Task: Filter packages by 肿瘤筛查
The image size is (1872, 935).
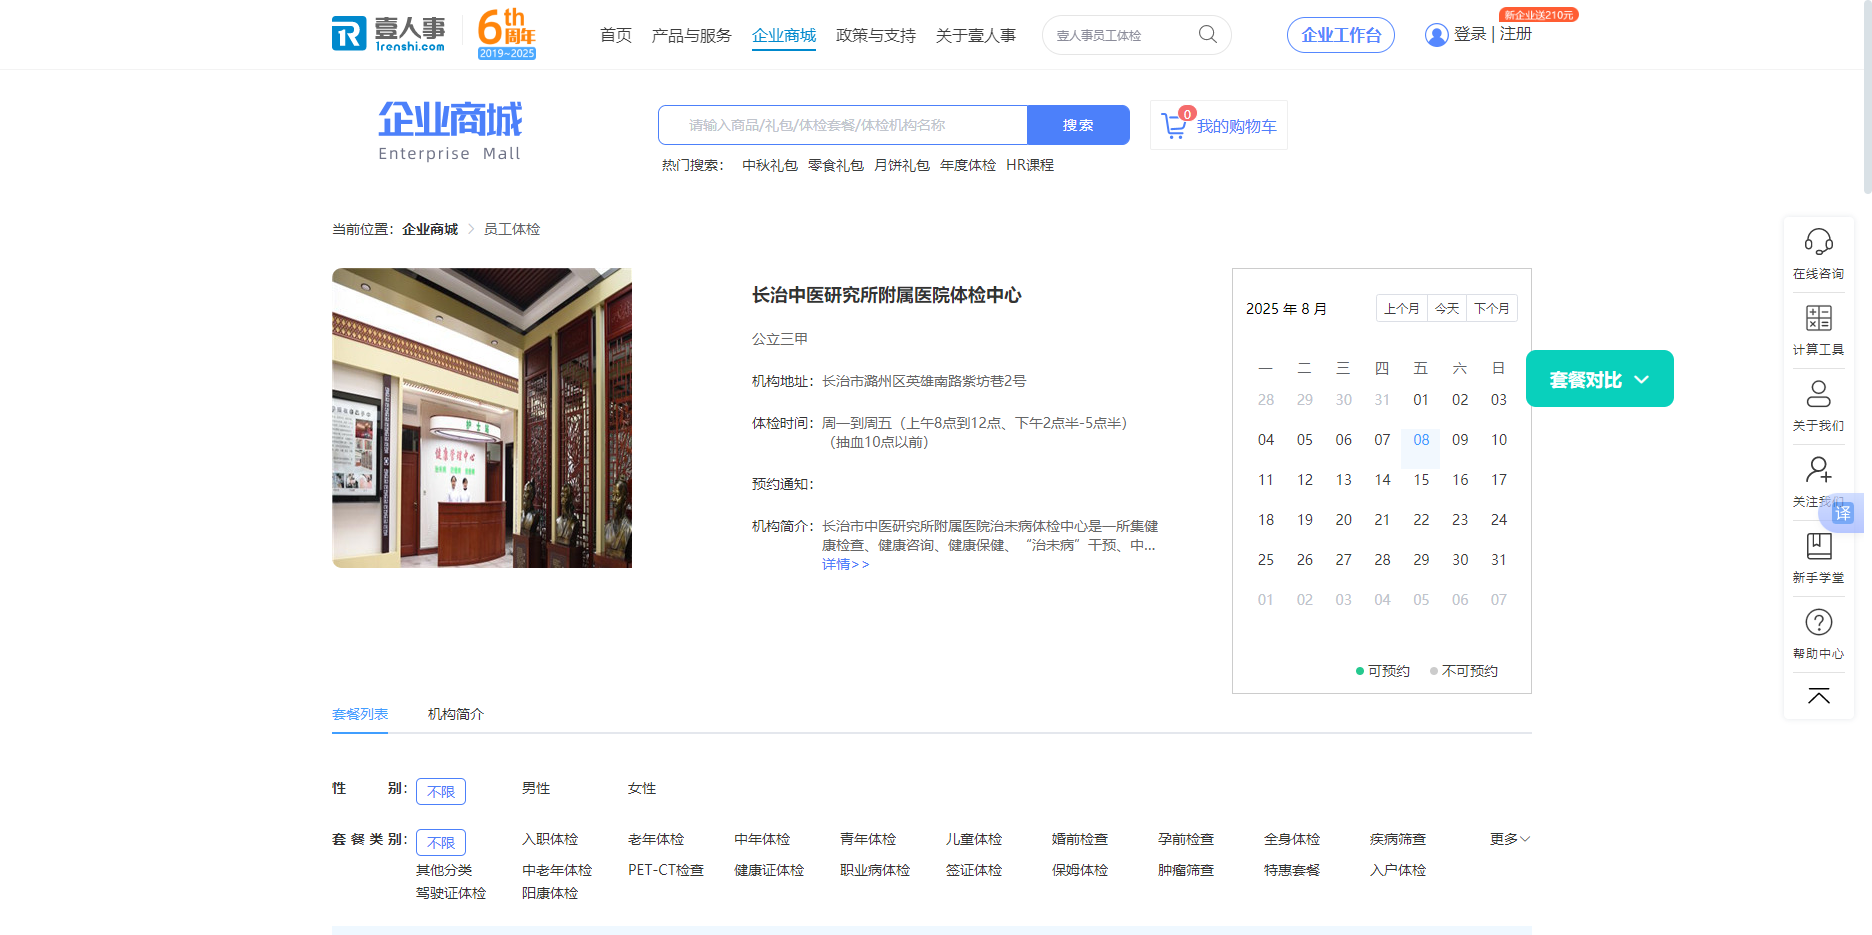Action: 1186,871
